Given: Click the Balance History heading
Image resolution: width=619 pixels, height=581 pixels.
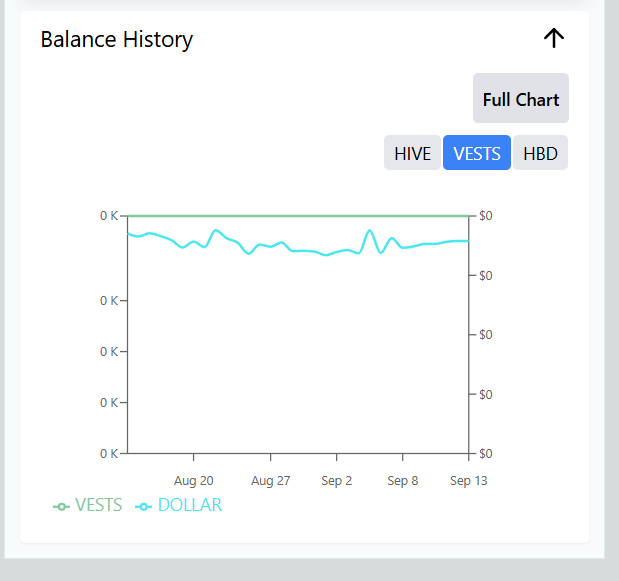Looking at the screenshot, I should point(116,40).
